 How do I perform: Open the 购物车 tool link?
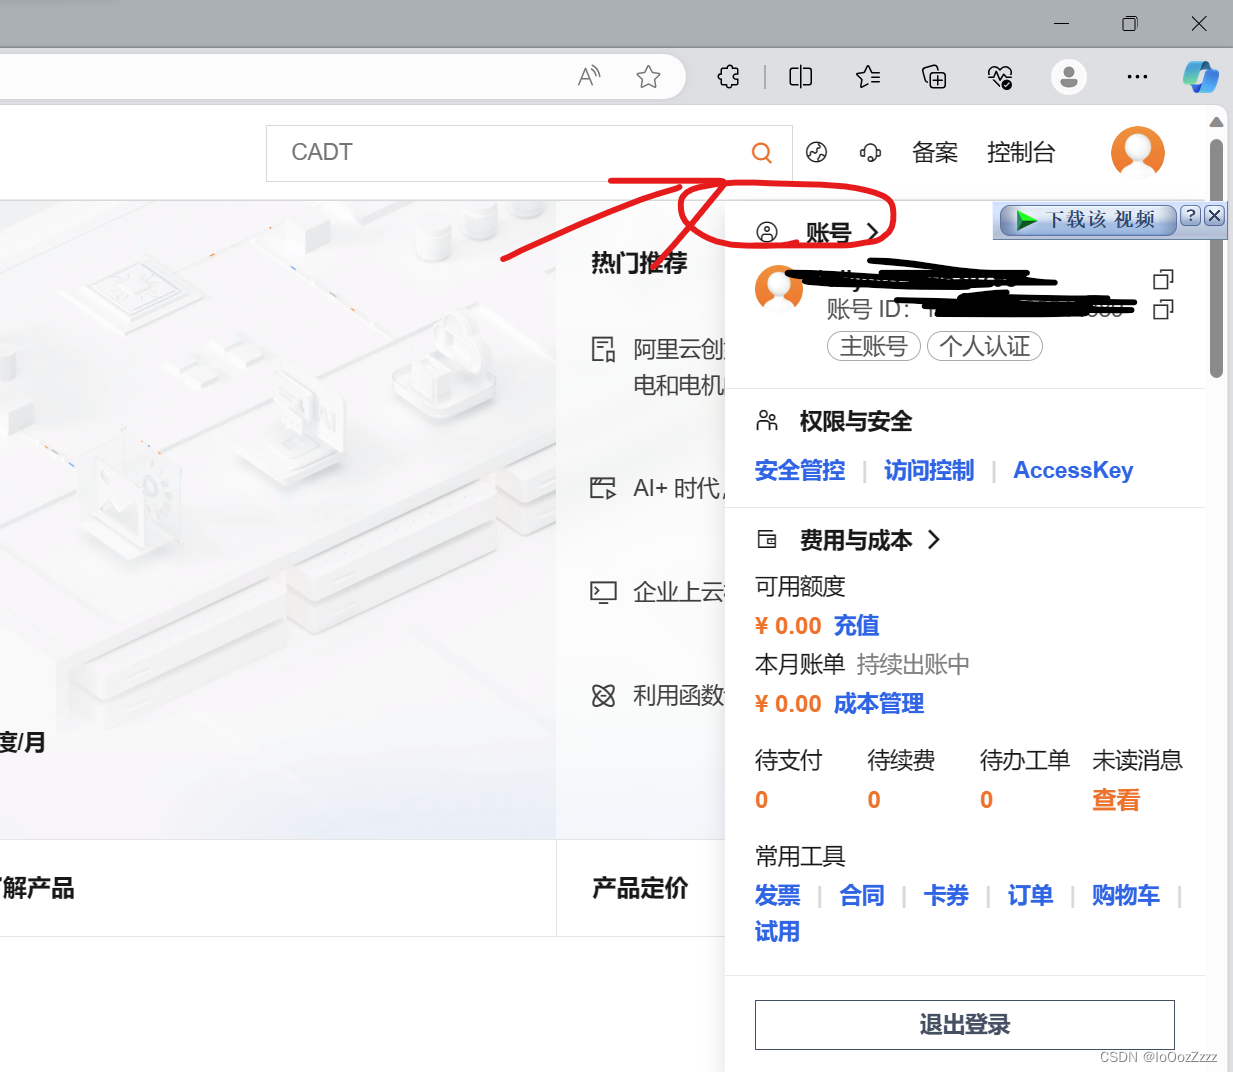pyautogui.click(x=1126, y=895)
